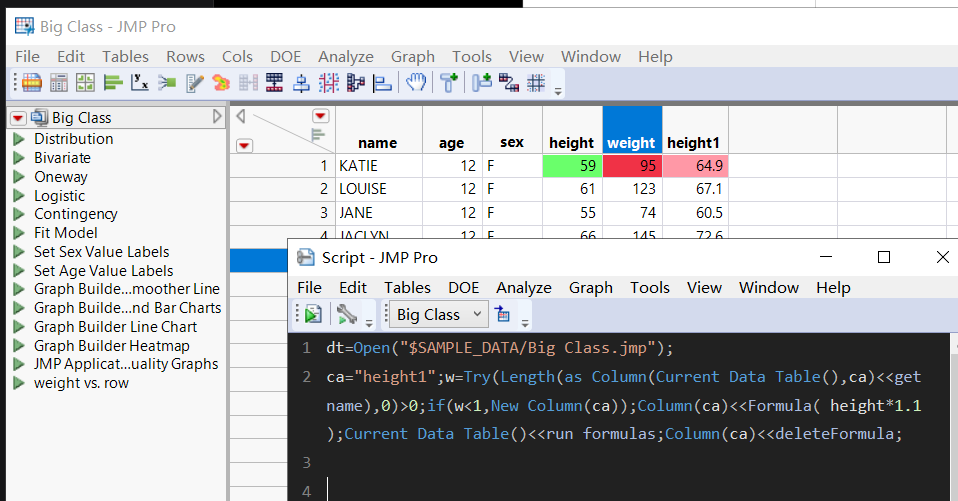Click the pink-colored cell with value 64.9

695,166
